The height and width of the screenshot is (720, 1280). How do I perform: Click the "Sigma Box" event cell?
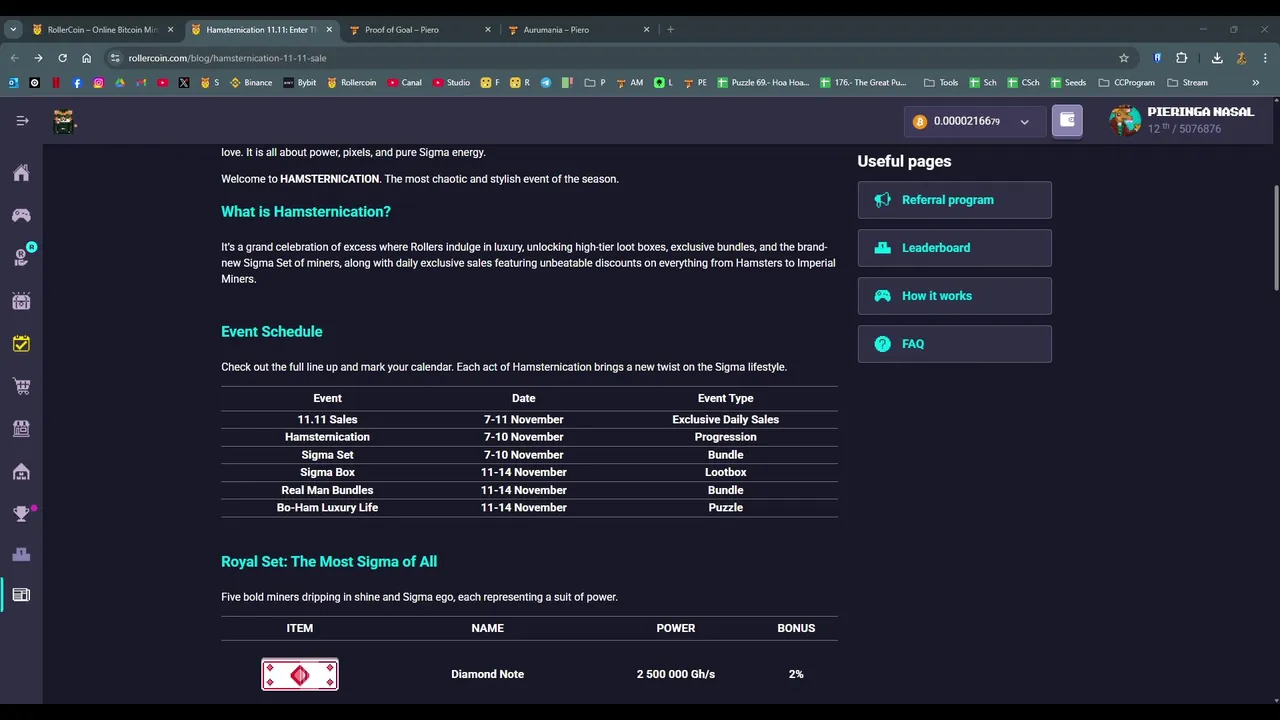tap(327, 472)
